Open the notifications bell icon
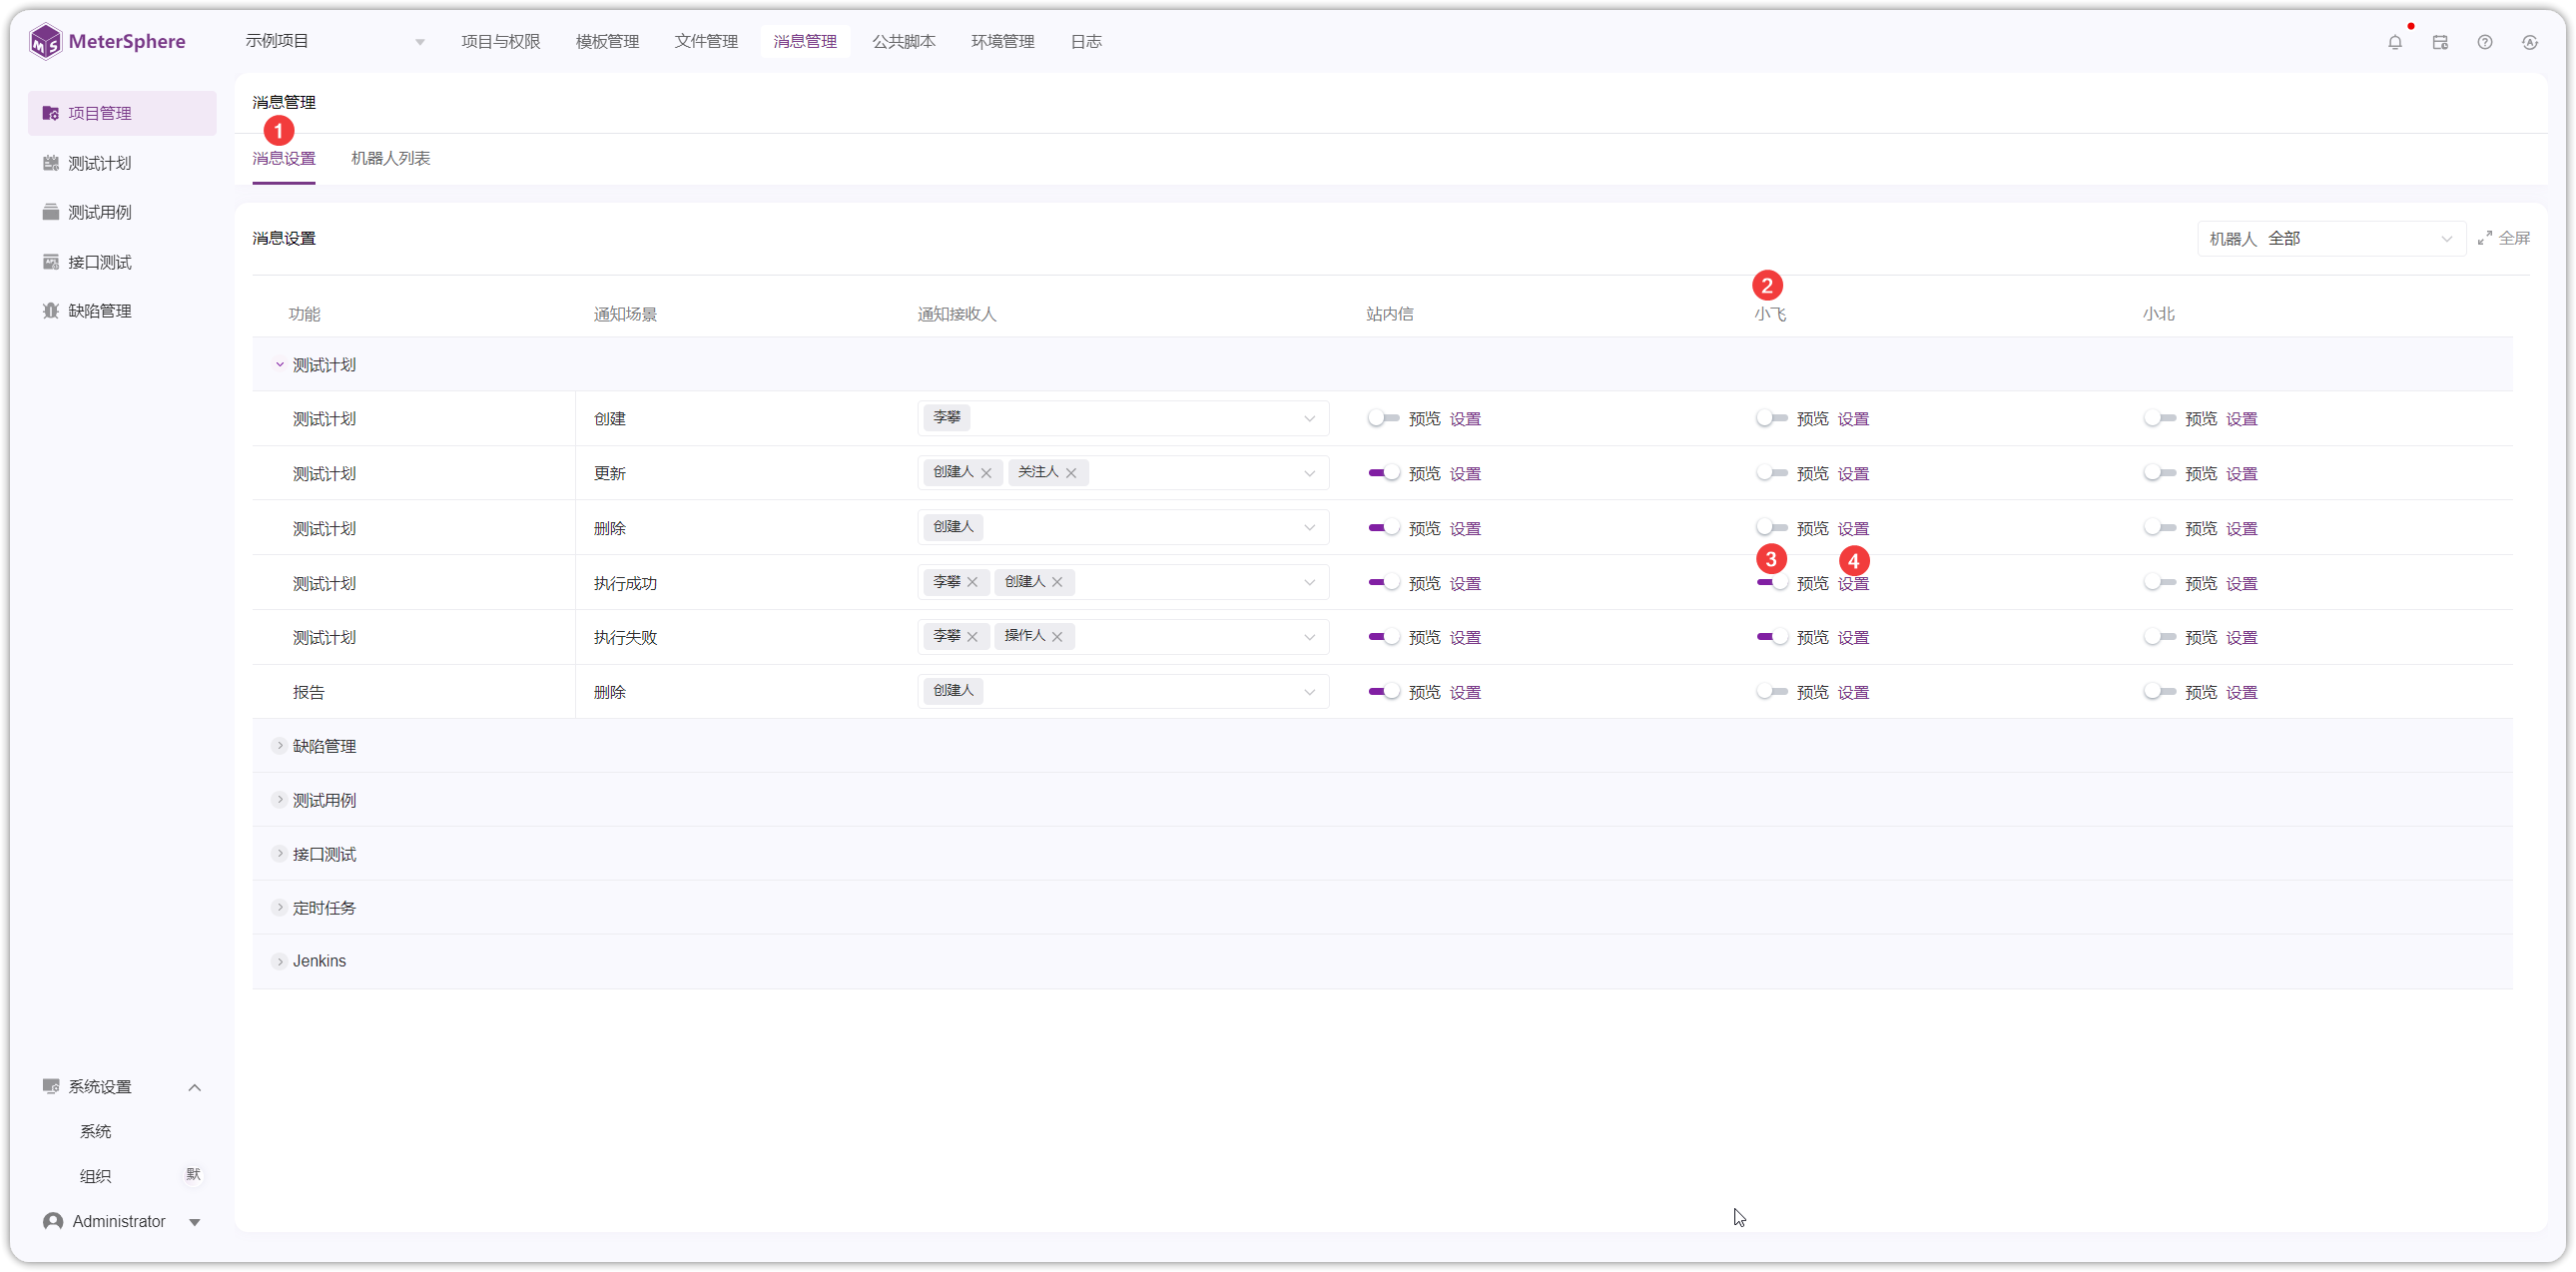 point(2395,42)
